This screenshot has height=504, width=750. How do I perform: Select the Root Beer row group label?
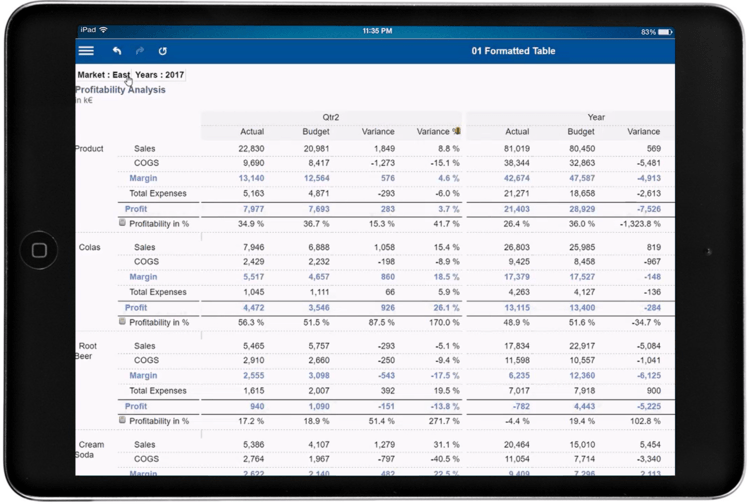click(x=86, y=351)
